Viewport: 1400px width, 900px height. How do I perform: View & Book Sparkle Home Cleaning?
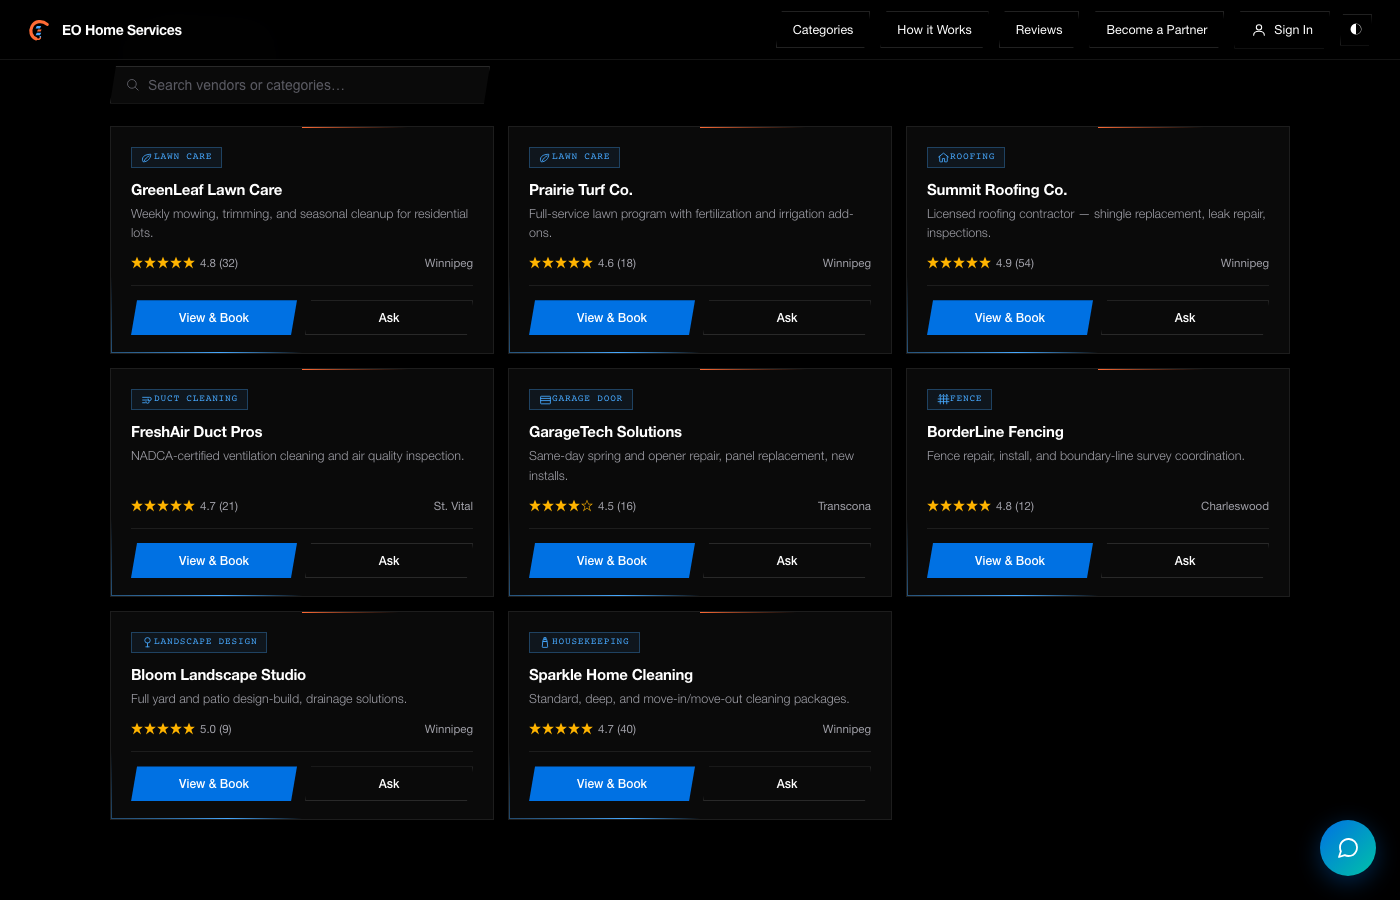pos(612,784)
